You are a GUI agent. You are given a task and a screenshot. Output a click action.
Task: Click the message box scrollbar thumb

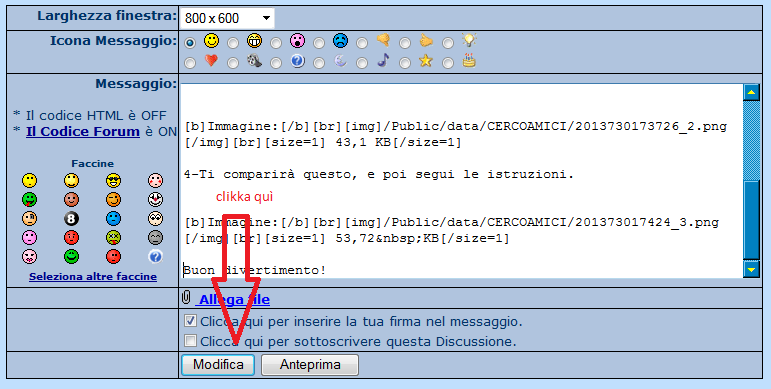[751, 220]
